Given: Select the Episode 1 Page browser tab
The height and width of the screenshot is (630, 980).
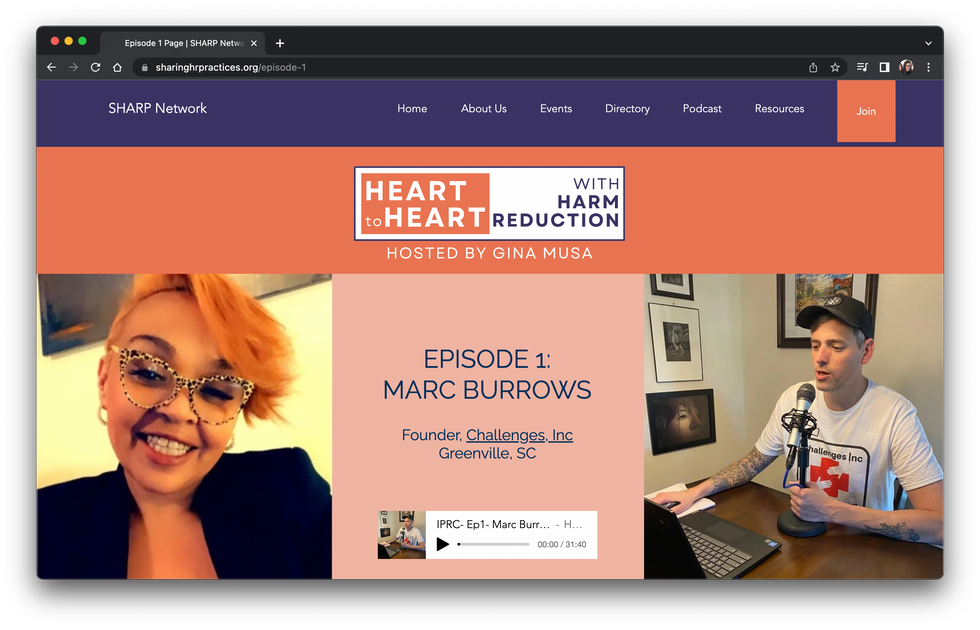Looking at the screenshot, I should click(182, 43).
